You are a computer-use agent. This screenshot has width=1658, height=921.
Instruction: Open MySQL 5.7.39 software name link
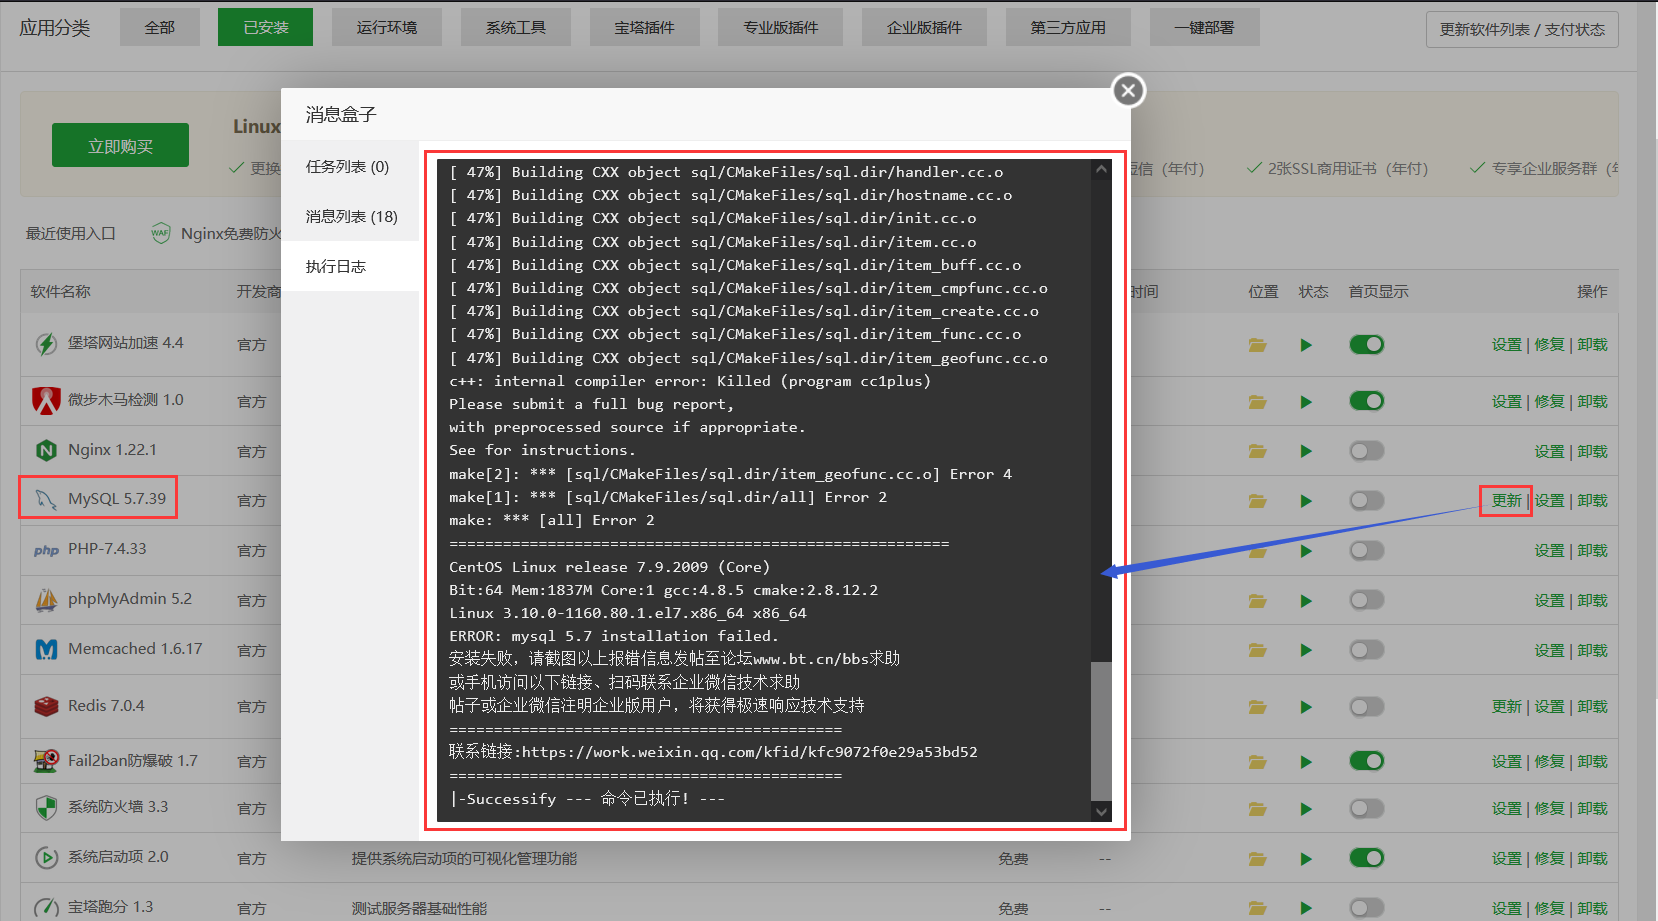point(117,499)
